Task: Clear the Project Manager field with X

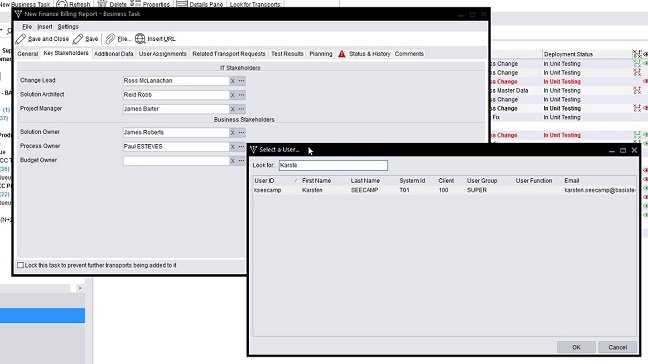Action: [x=232, y=109]
